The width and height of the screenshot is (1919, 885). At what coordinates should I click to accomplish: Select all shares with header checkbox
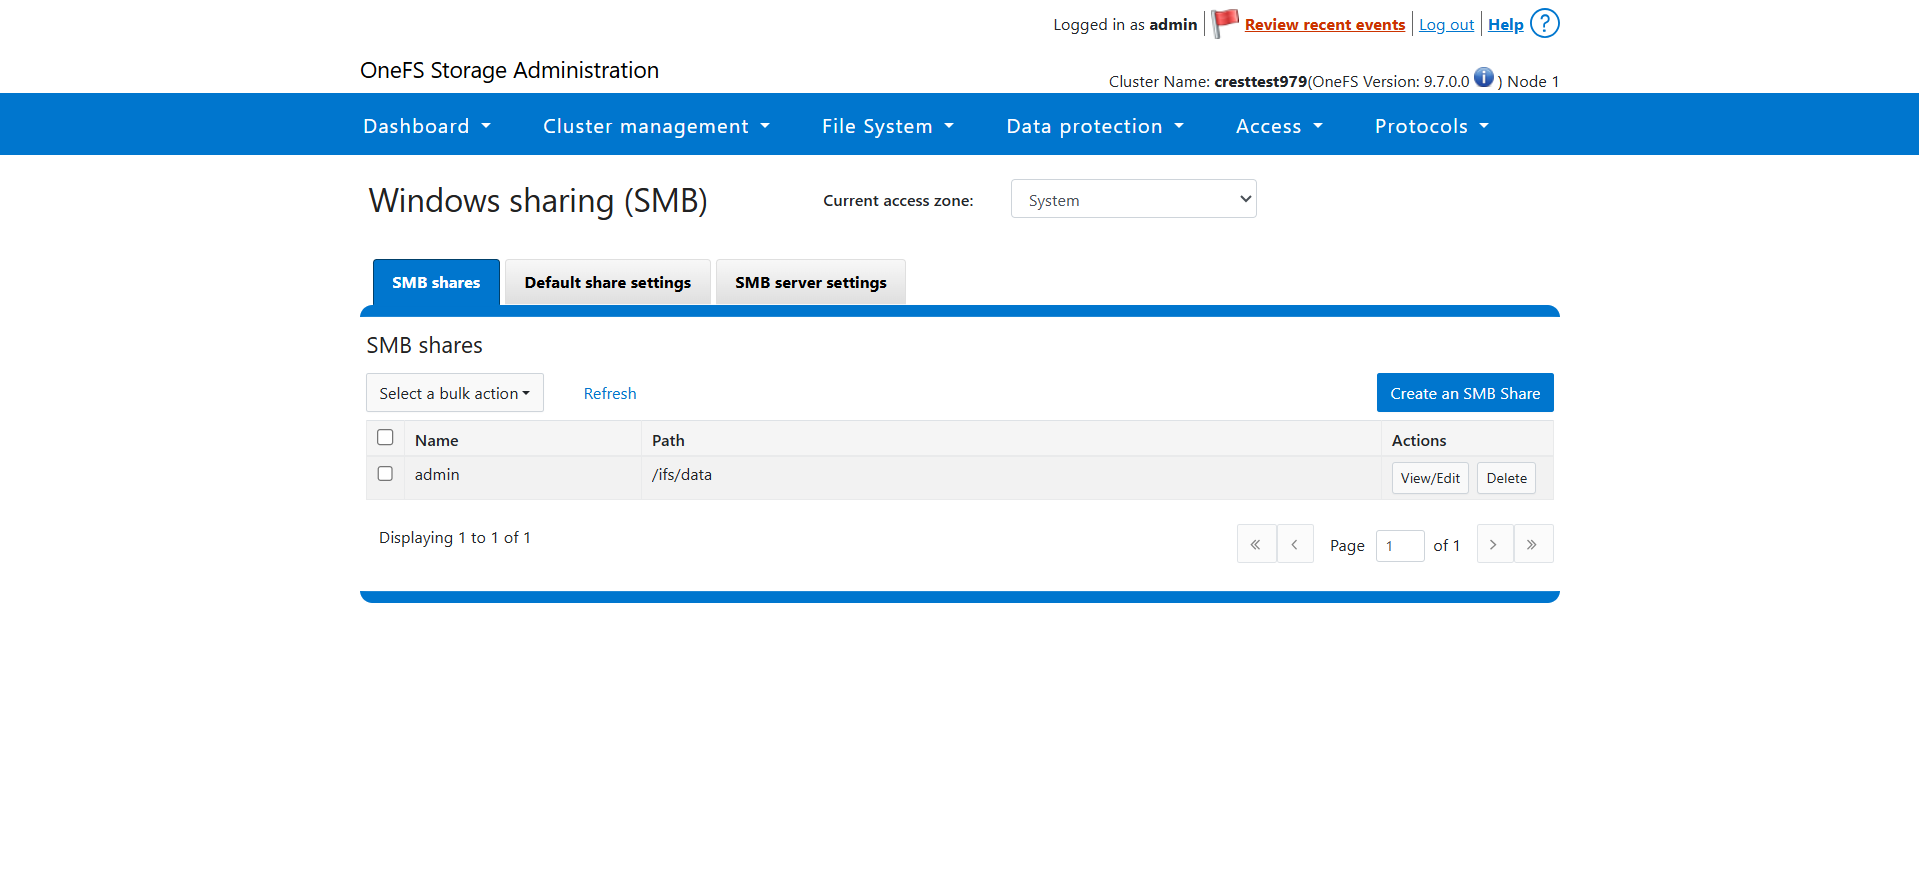coord(385,437)
